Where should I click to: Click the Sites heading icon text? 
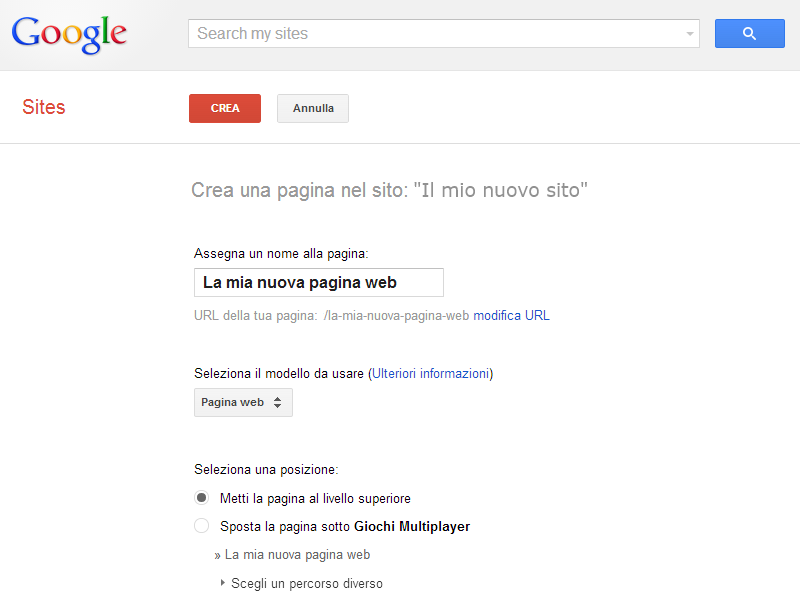tap(43, 107)
